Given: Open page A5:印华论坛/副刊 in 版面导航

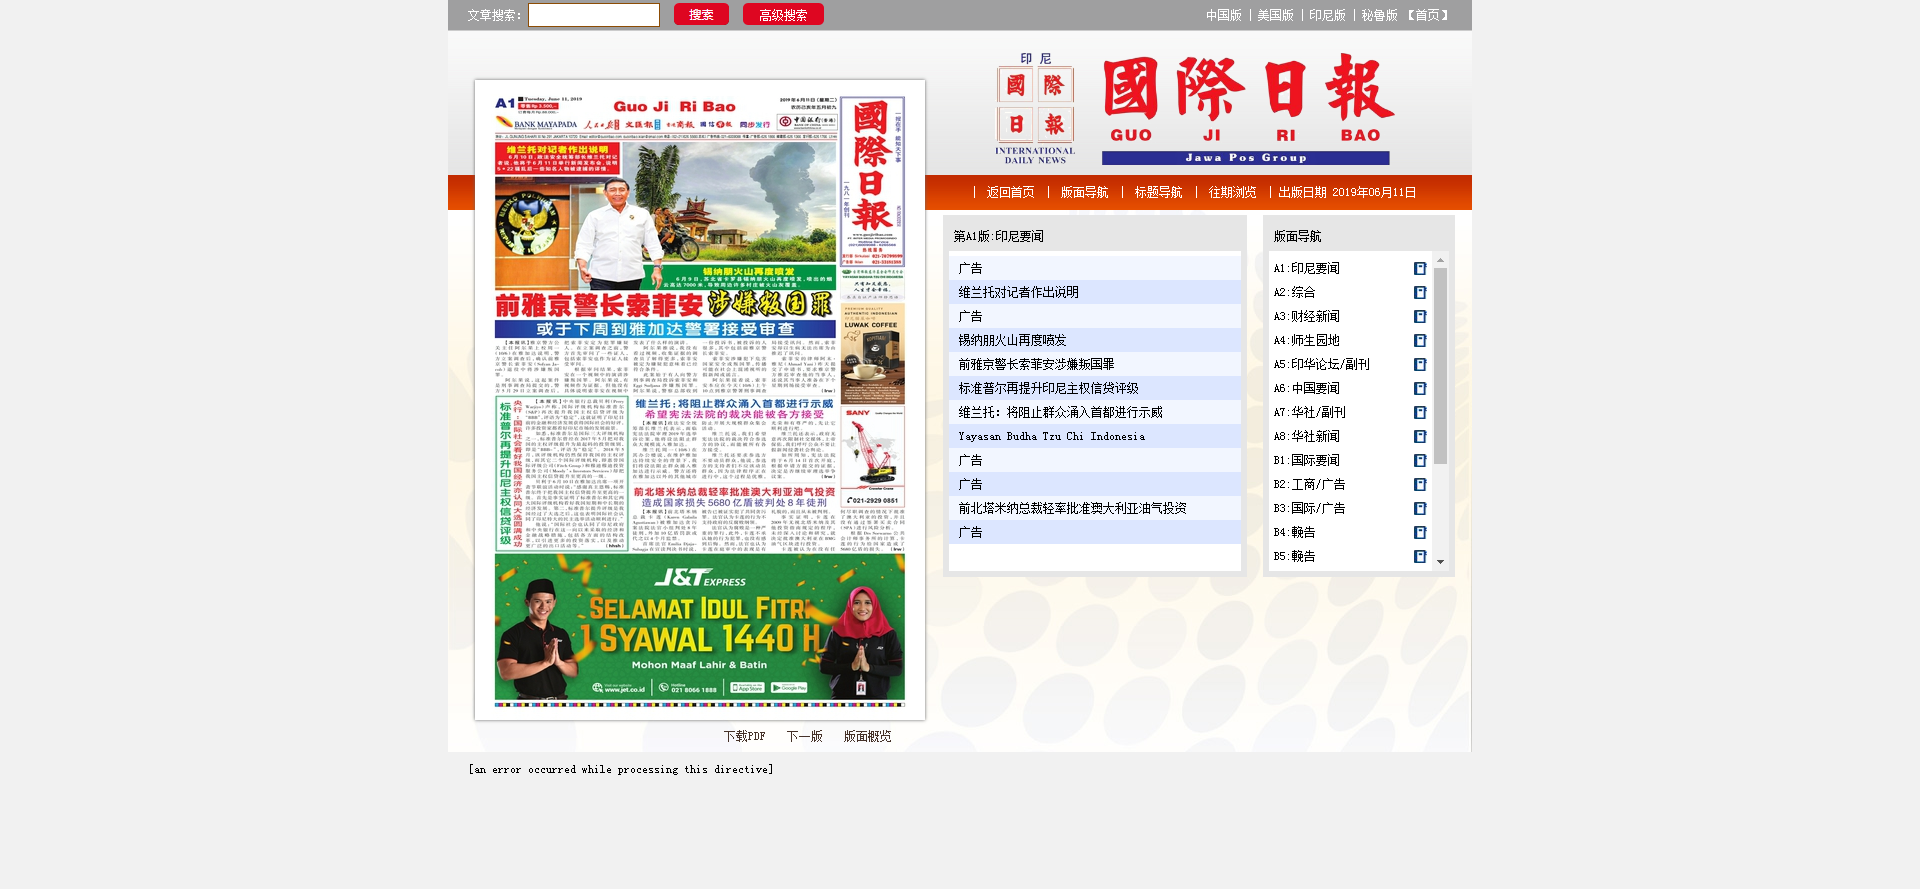Looking at the screenshot, I should pyautogui.click(x=1321, y=364).
